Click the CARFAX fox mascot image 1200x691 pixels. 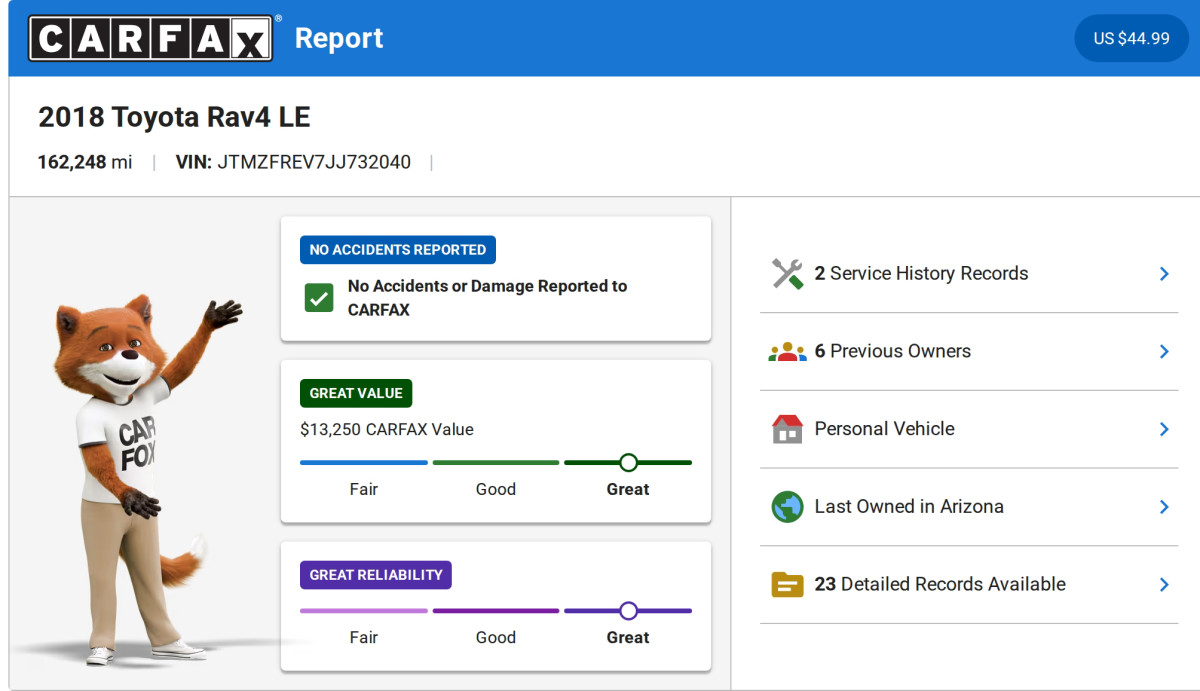150,480
